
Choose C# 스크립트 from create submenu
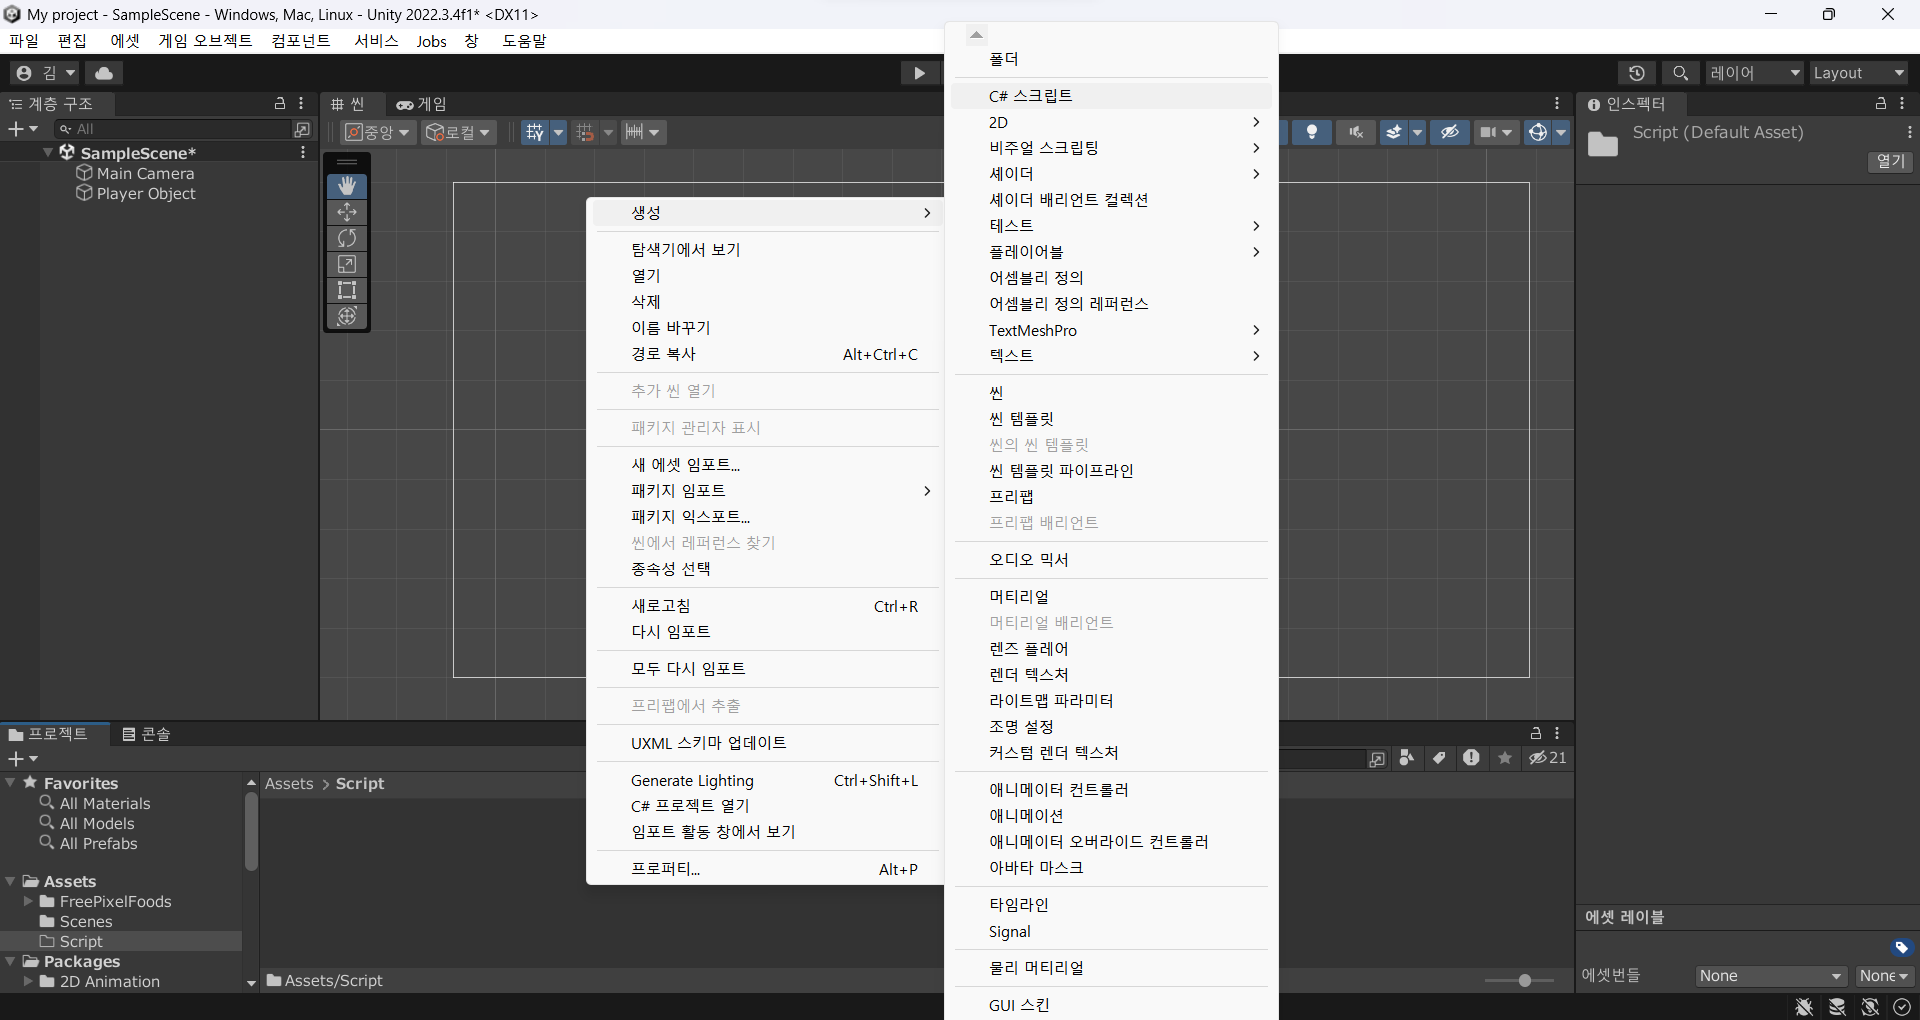click(x=1112, y=96)
